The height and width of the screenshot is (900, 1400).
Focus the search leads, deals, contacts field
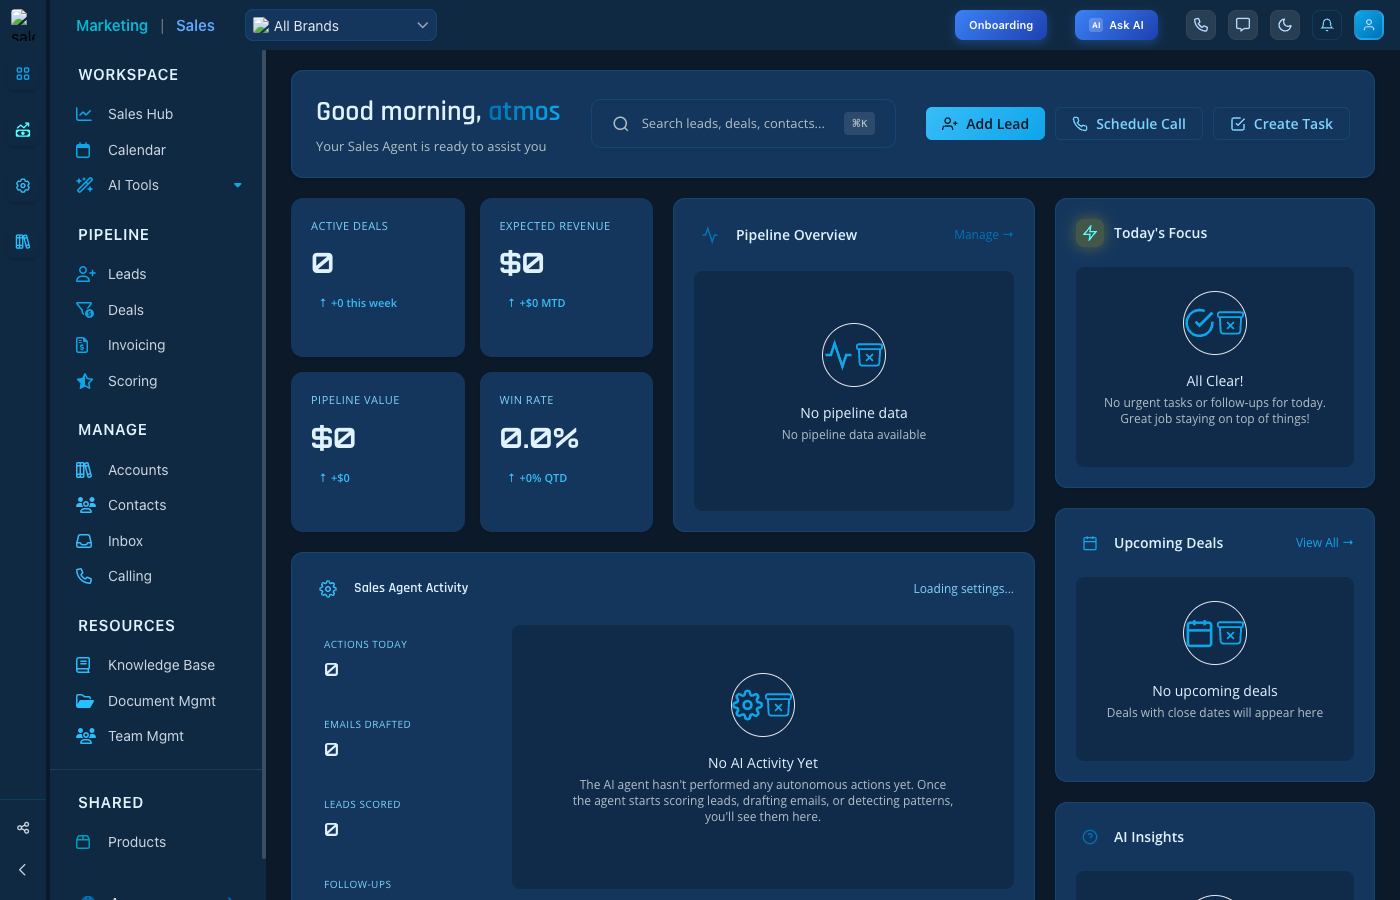743,123
